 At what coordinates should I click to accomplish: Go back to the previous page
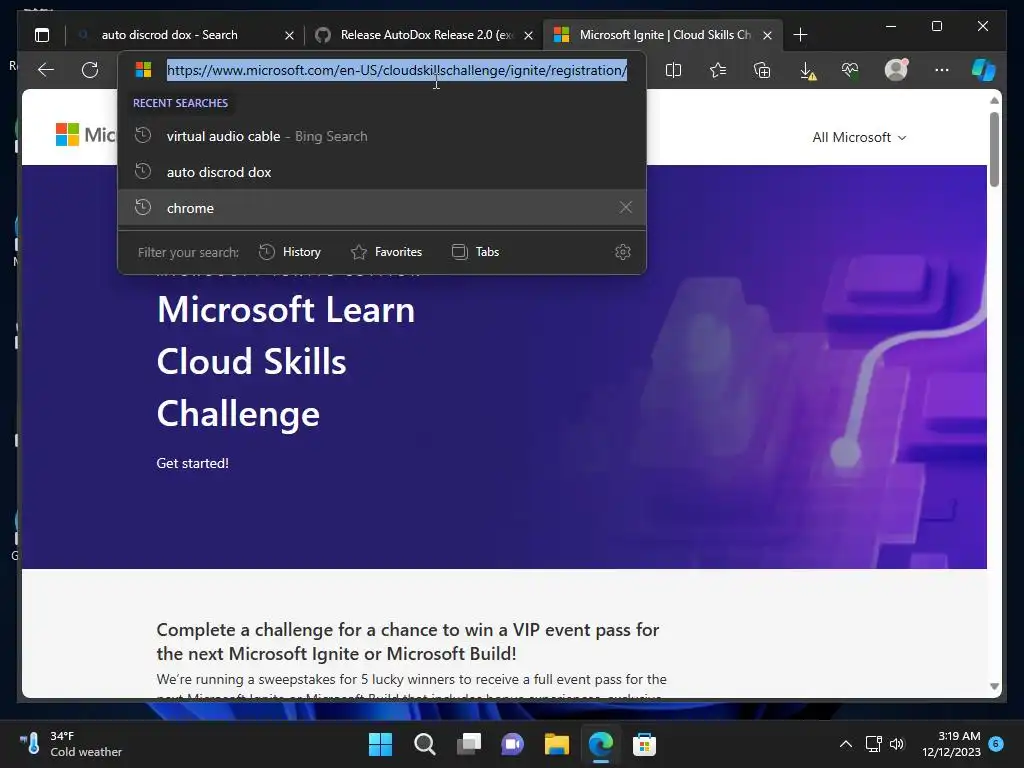(46, 70)
